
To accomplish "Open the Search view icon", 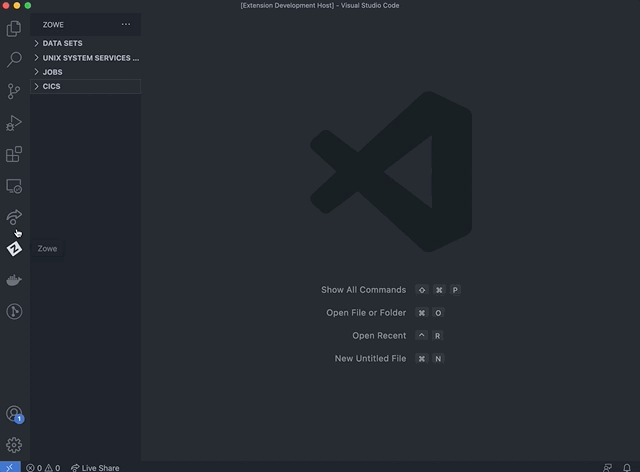I will click(x=14, y=60).
